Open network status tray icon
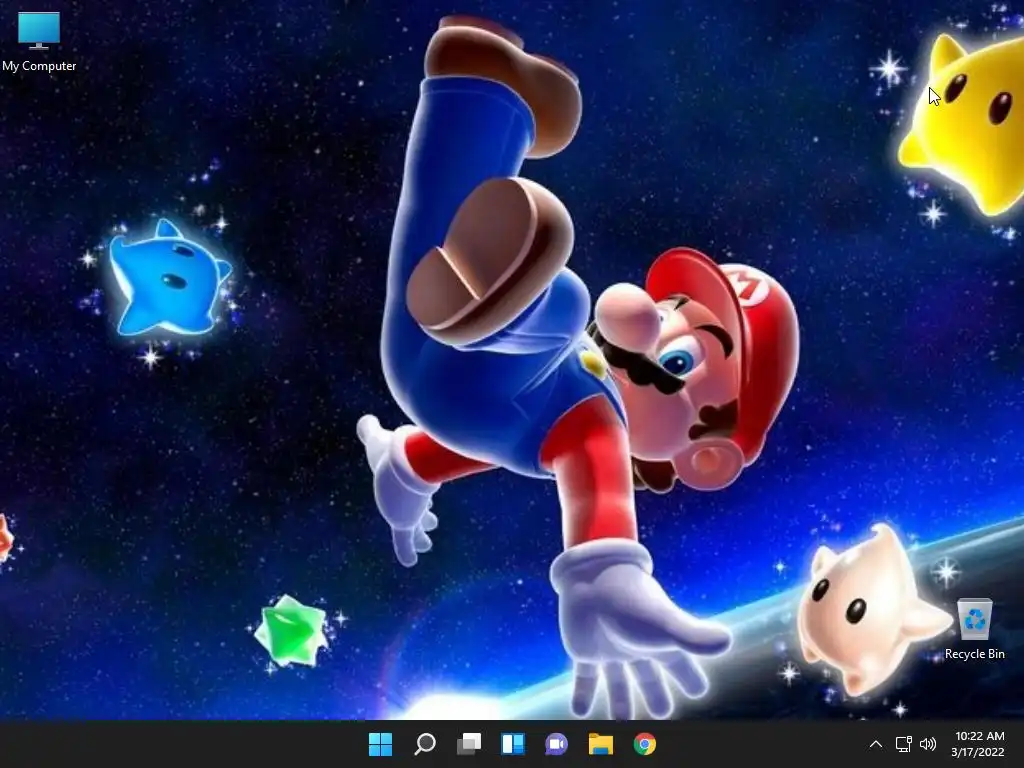Screen dimensions: 1024x768 coord(903,744)
